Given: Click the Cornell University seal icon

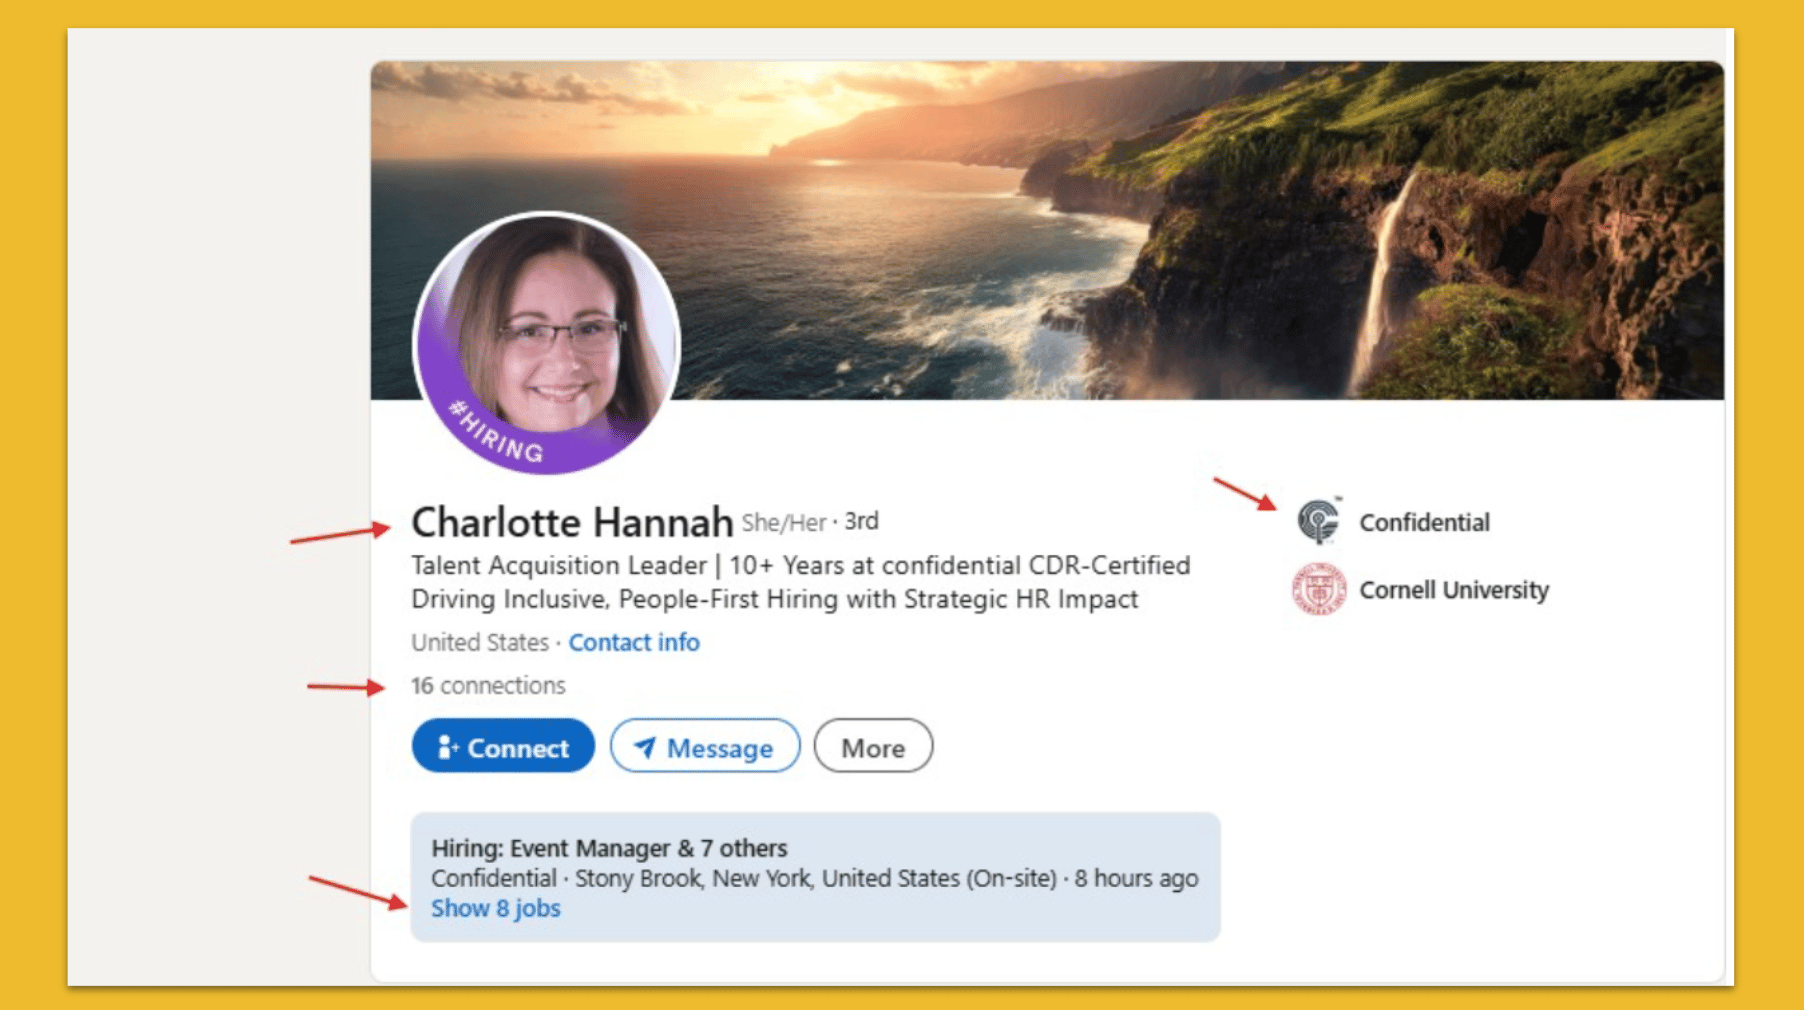Looking at the screenshot, I should point(1322,590).
